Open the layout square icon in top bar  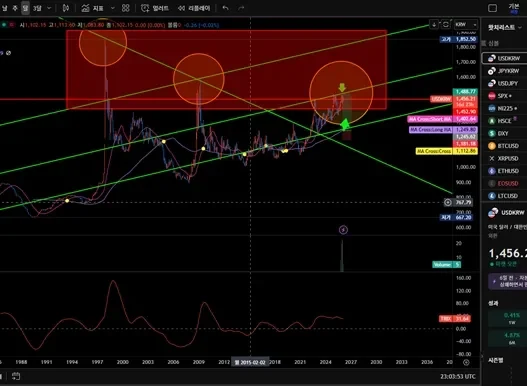[492, 8]
